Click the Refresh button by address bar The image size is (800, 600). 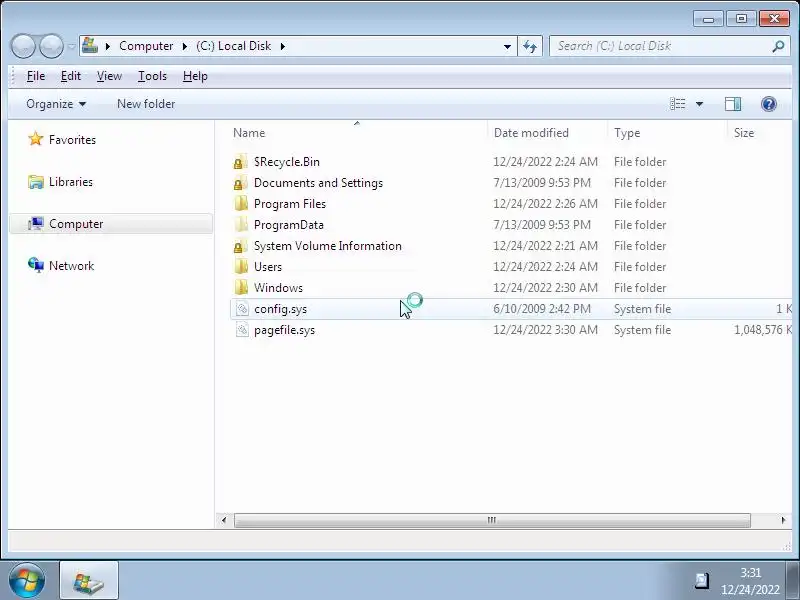(530, 46)
